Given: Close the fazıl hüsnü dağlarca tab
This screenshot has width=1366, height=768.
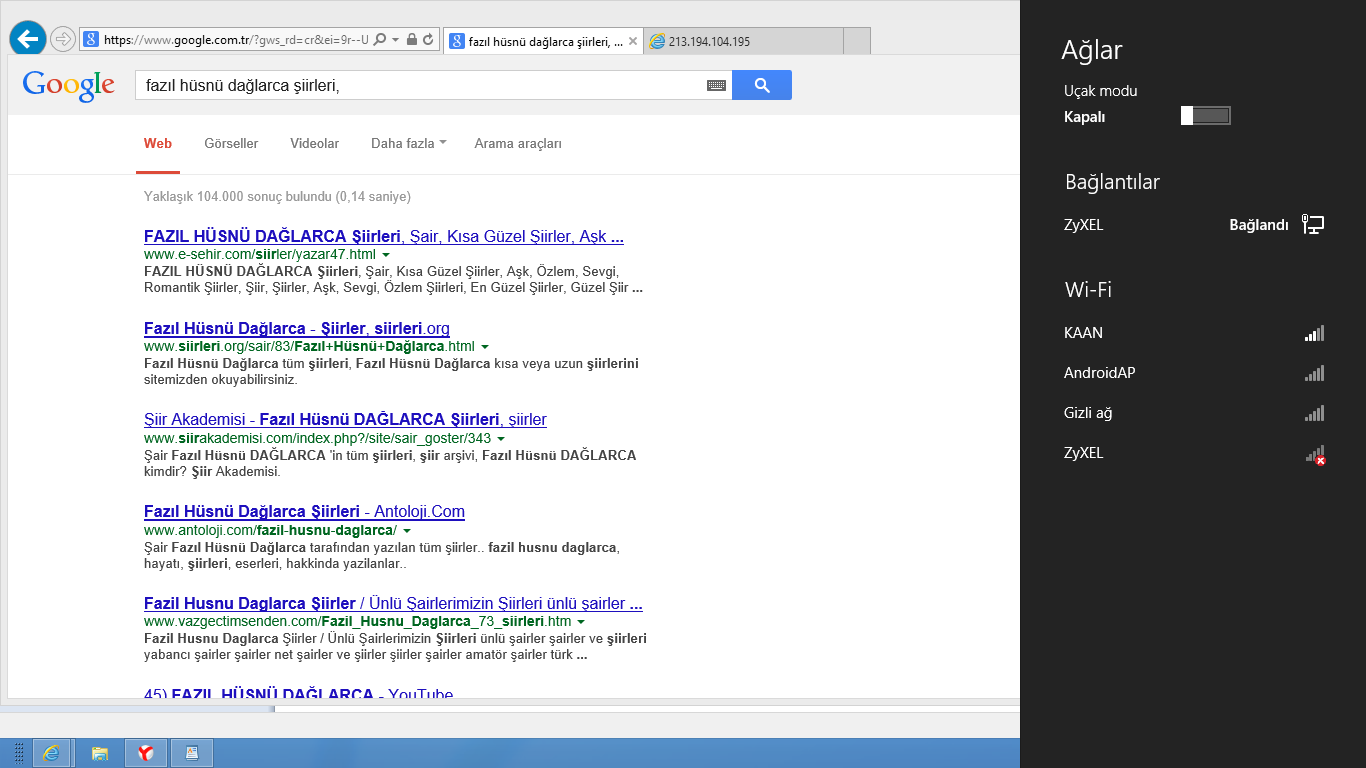Looking at the screenshot, I should pos(632,41).
